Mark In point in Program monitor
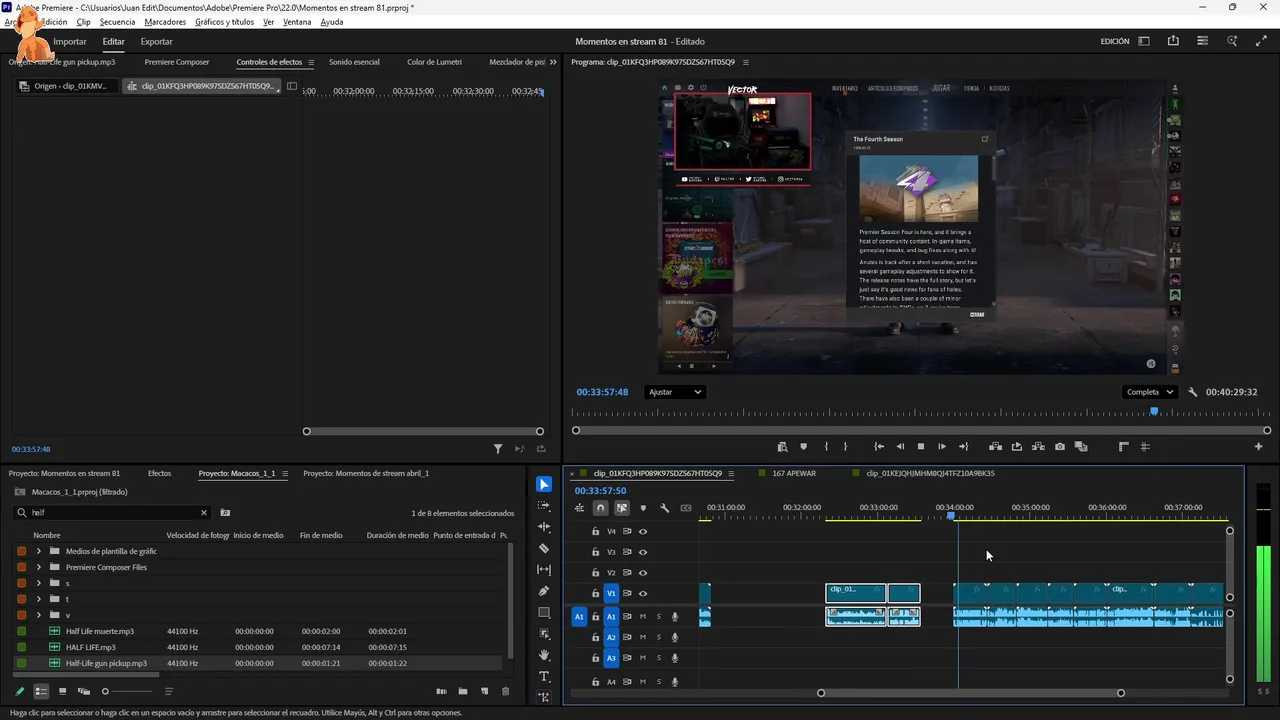Image resolution: width=1280 pixels, height=720 pixels. 826,447
